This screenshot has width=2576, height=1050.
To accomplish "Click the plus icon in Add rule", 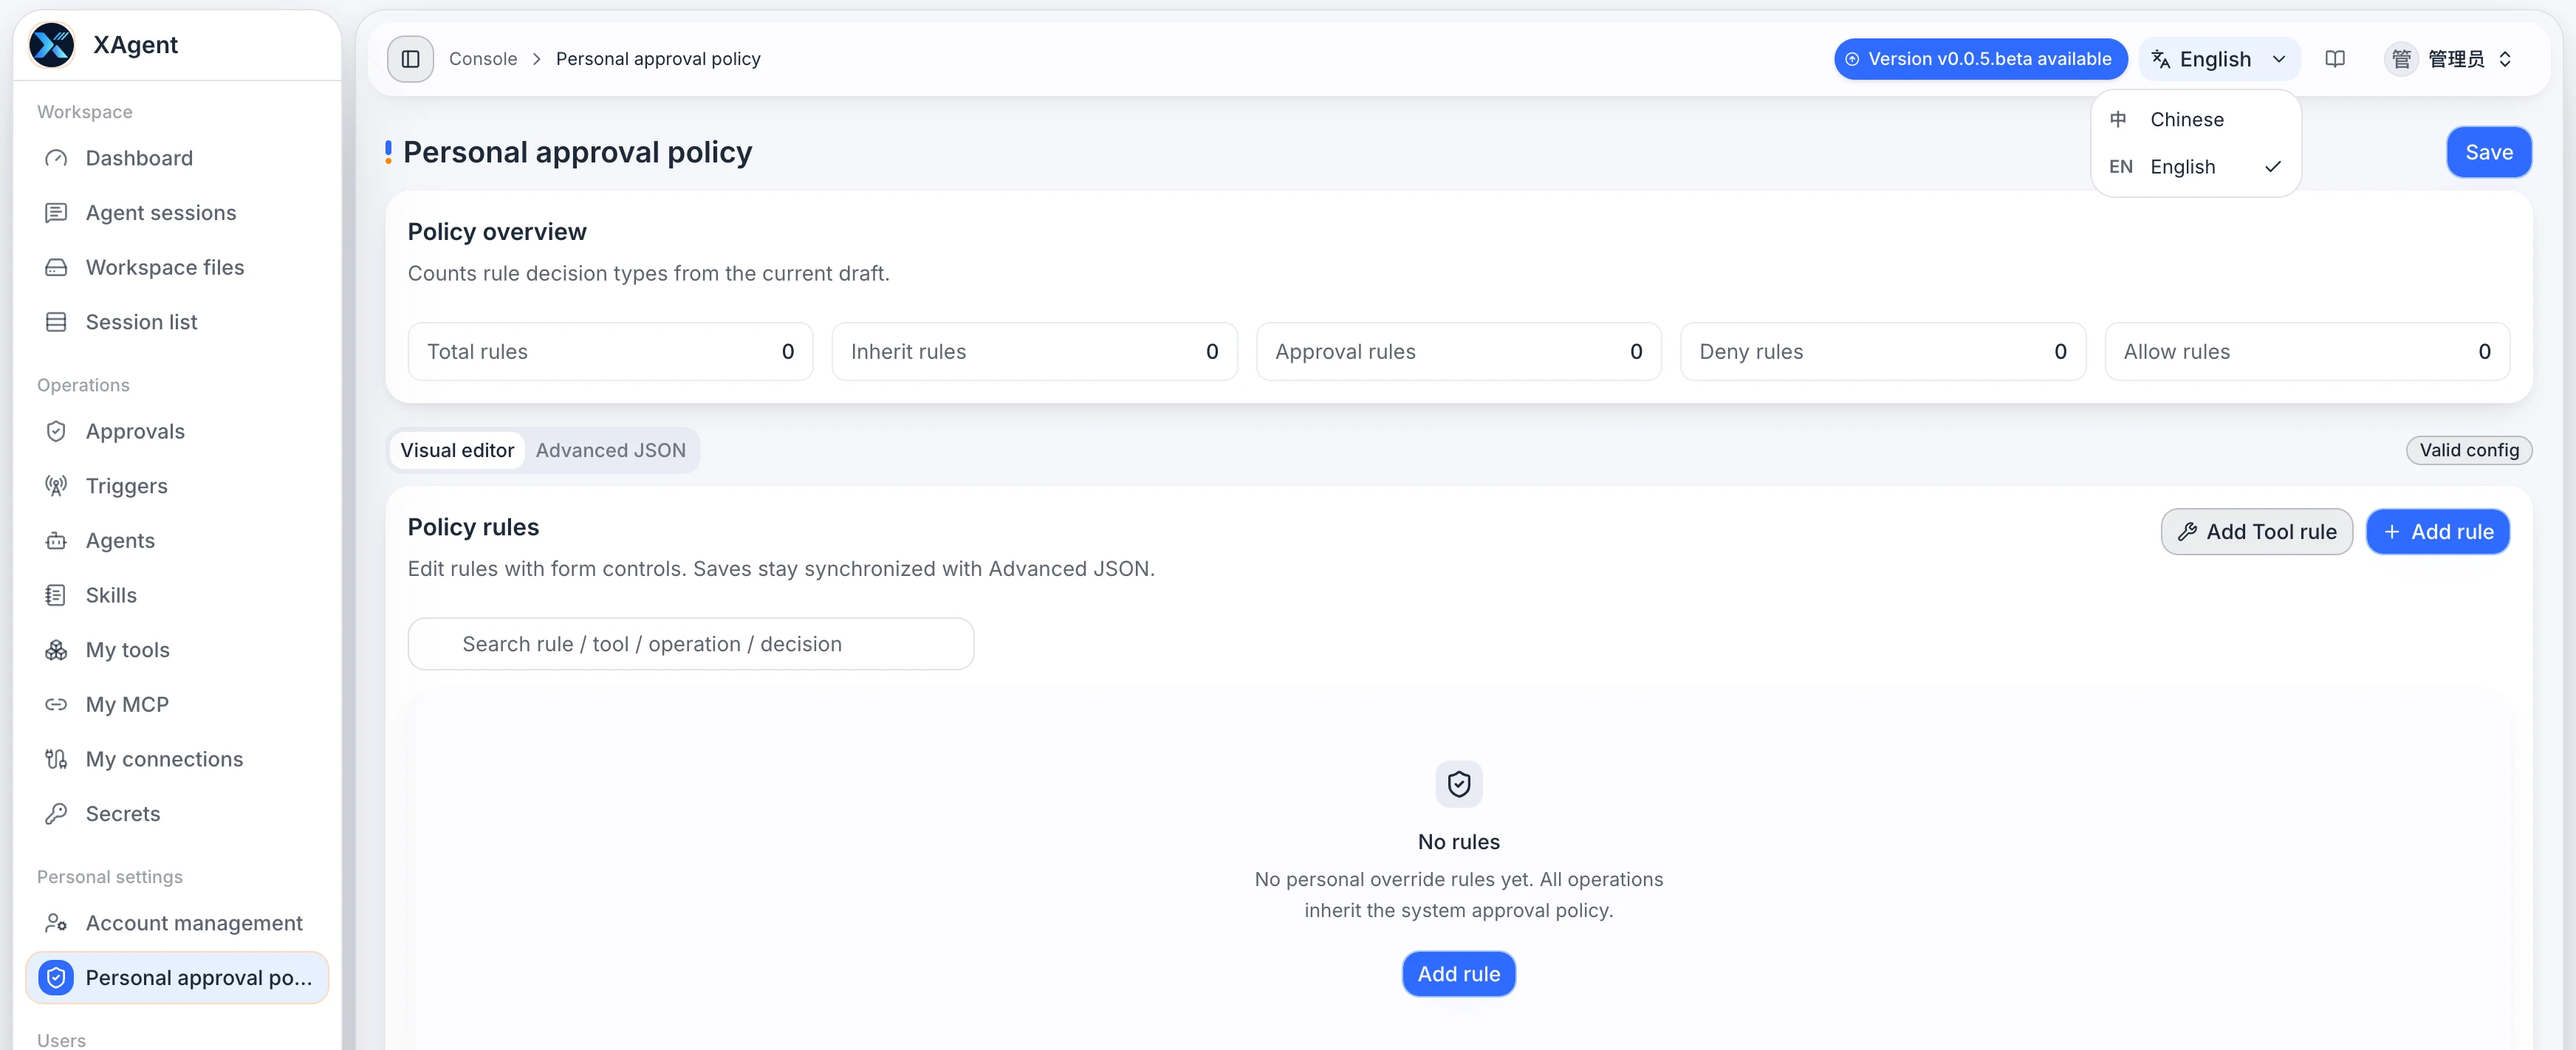I will [x=2391, y=532].
